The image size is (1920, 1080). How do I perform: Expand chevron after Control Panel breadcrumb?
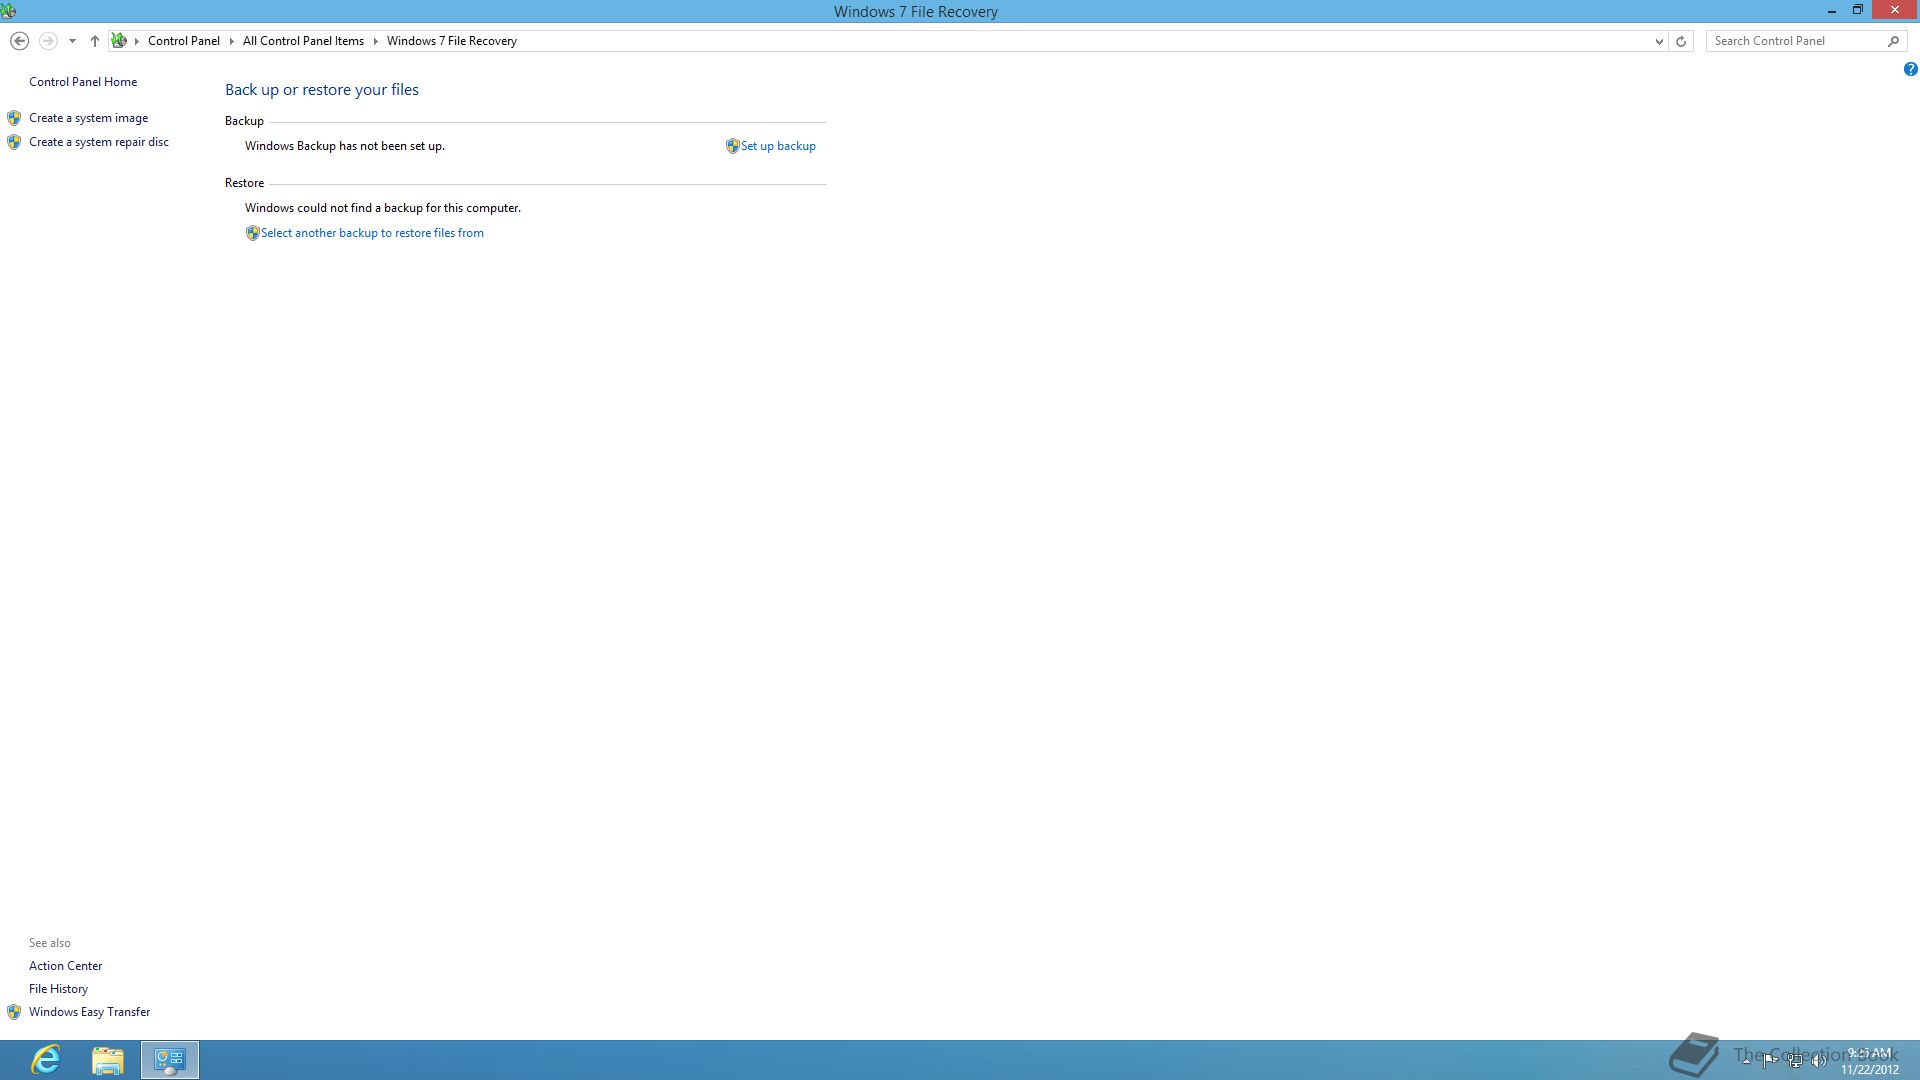pos(231,41)
